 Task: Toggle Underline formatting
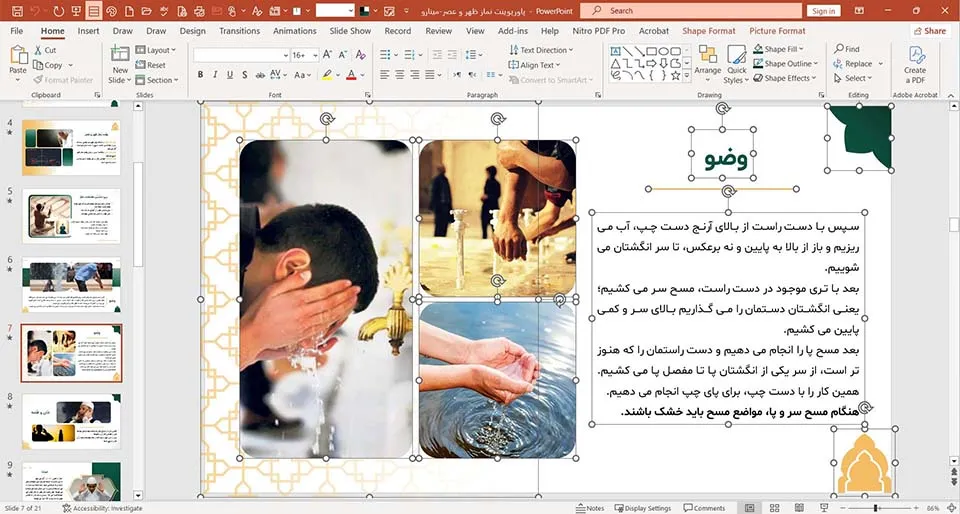(x=230, y=75)
